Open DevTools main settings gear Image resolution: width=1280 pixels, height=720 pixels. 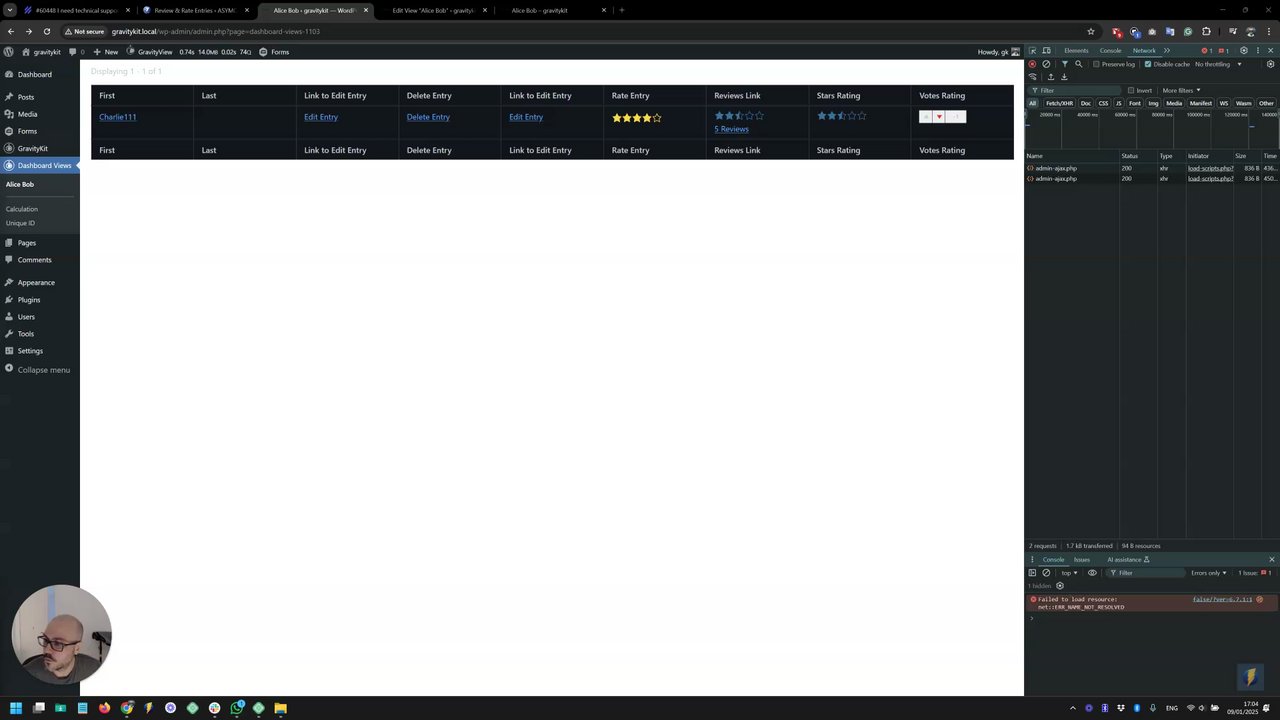pyautogui.click(x=1244, y=50)
